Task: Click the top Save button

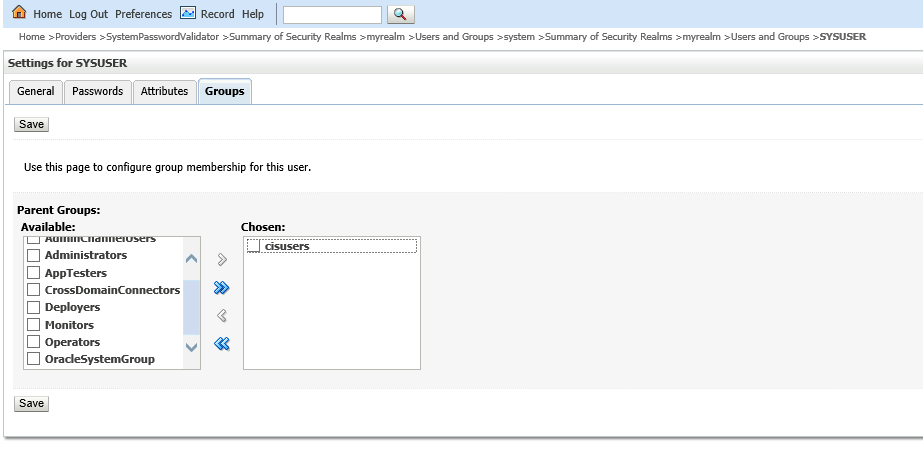Action: [x=31, y=124]
